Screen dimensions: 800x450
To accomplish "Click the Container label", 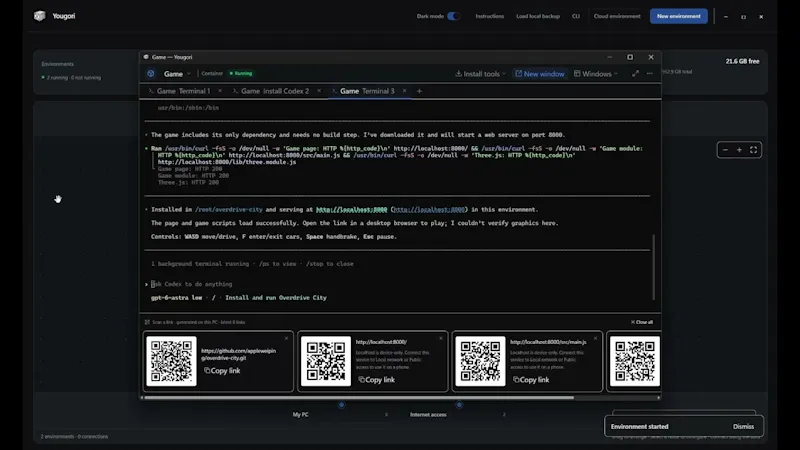I will pyautogui.click(x=212, y=73).
